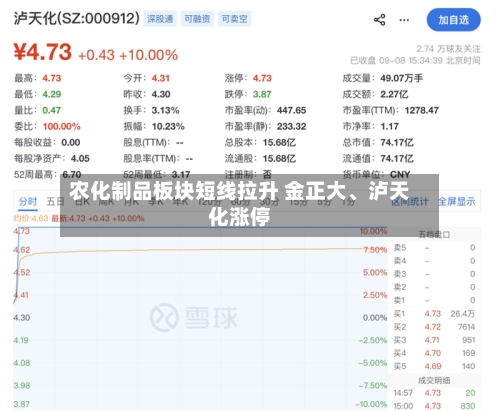
Task: Open 区间统计 link
Action: click(x=410, y=202)
